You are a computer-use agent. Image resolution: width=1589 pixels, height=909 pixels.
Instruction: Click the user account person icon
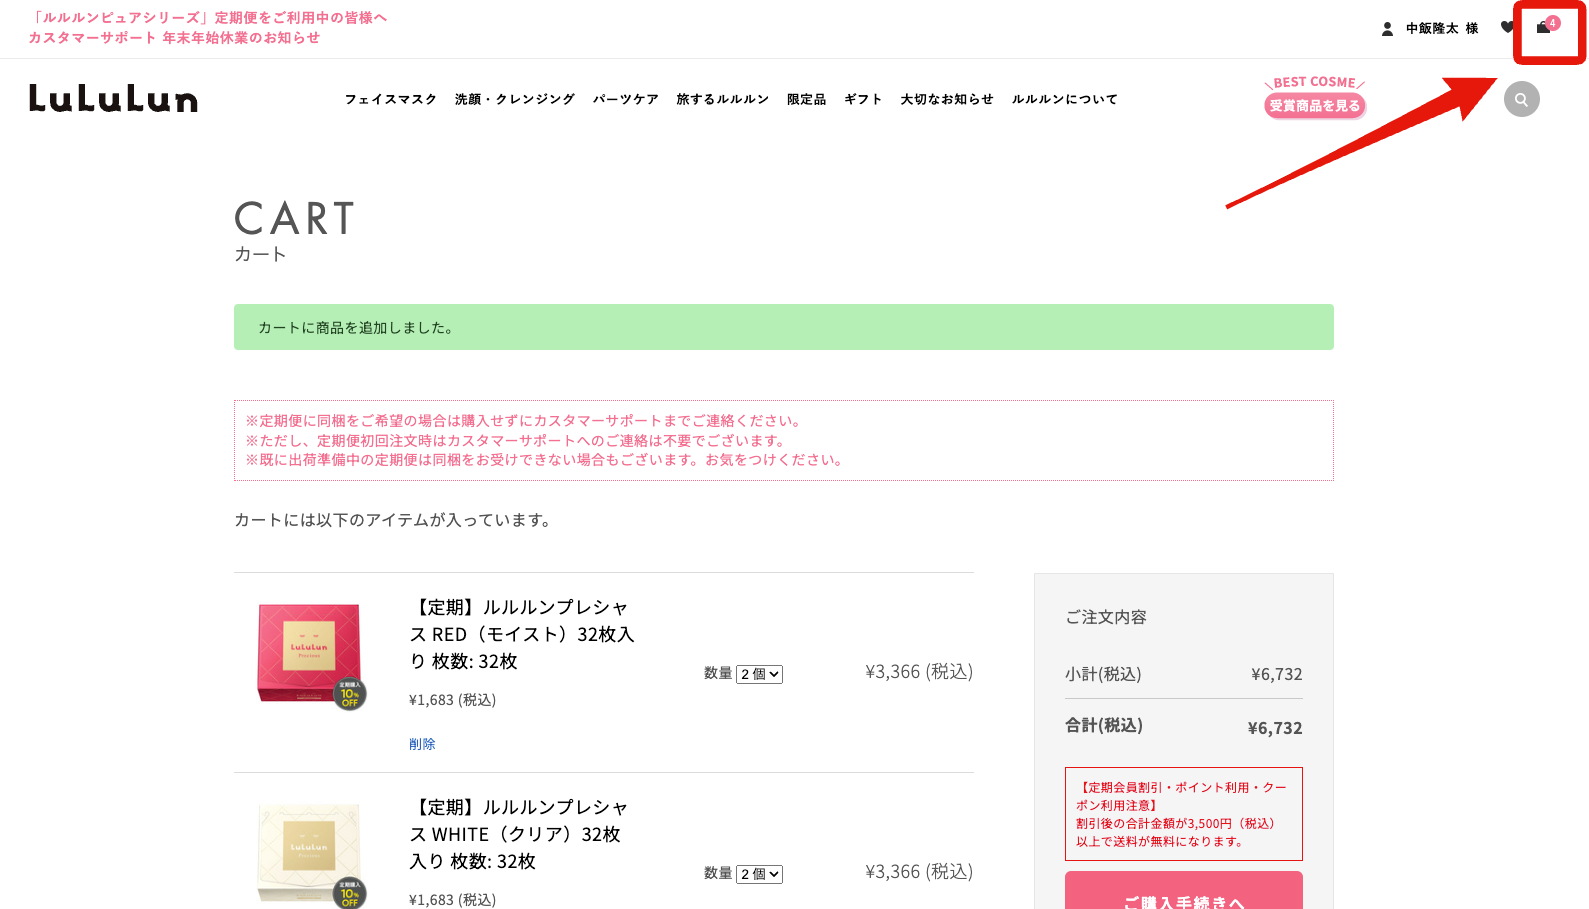[1387, 29]
